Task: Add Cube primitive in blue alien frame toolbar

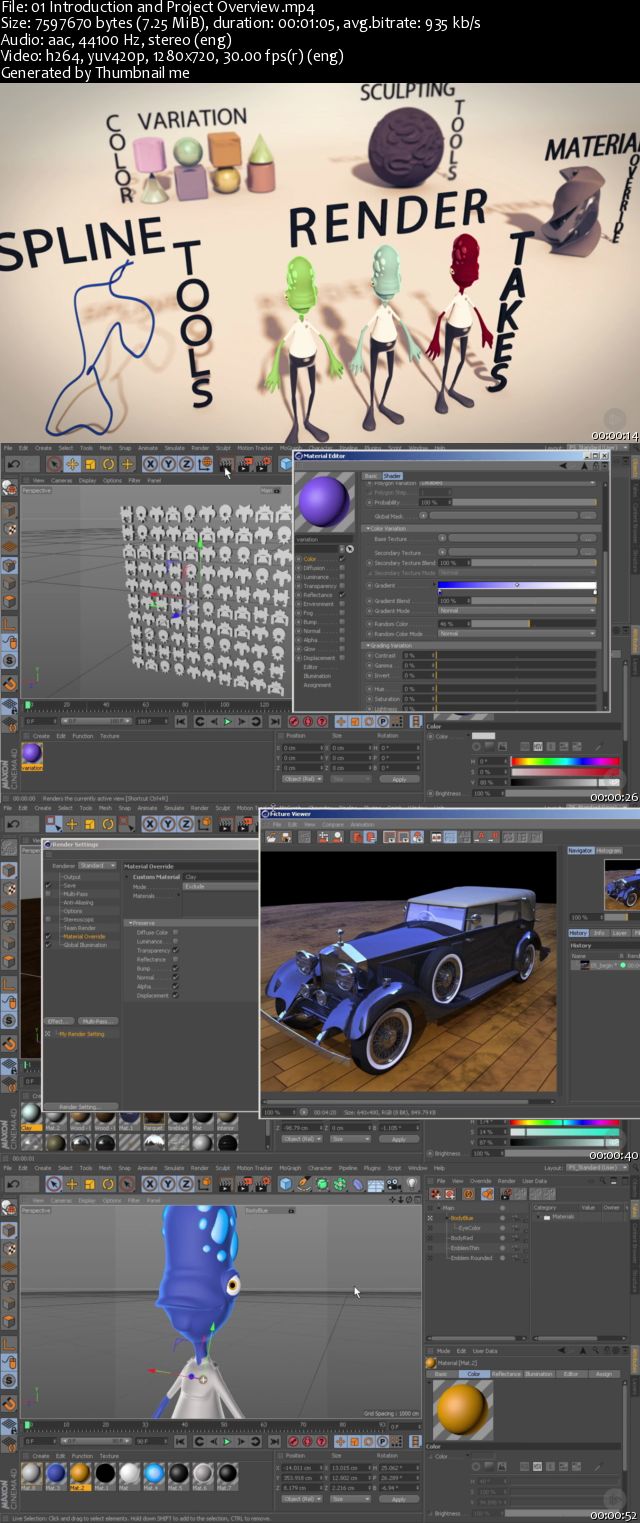Action: coord(287,1184)
